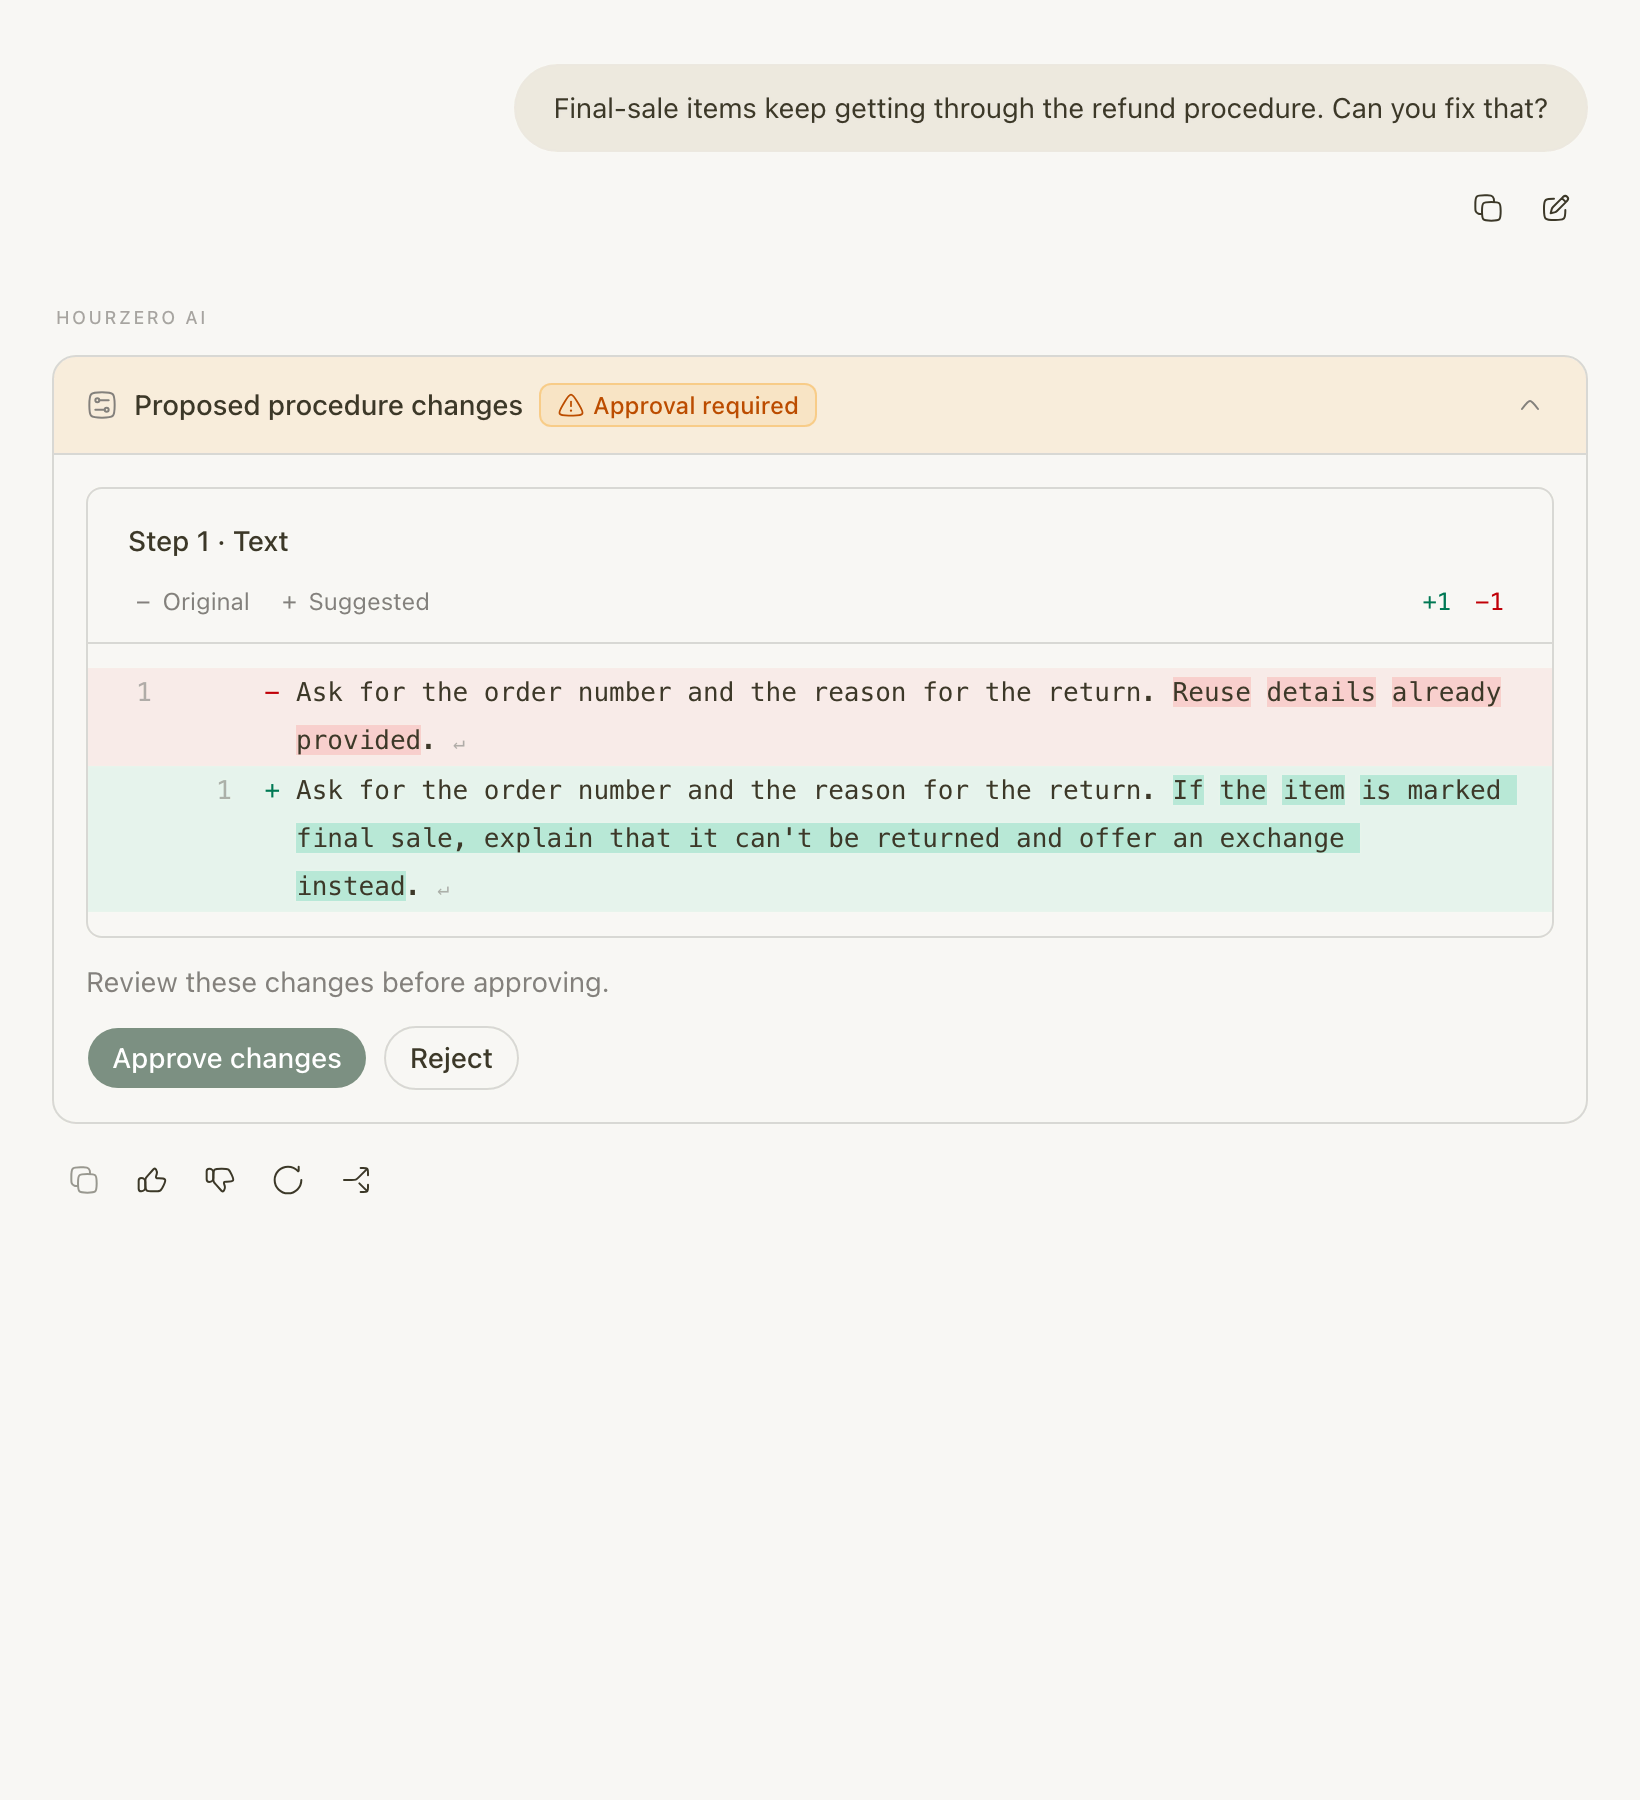The height and width of the screenshot is (1800, 1640).
Task: Give the response a thumbs down
Action: [x=220, y=1180]
